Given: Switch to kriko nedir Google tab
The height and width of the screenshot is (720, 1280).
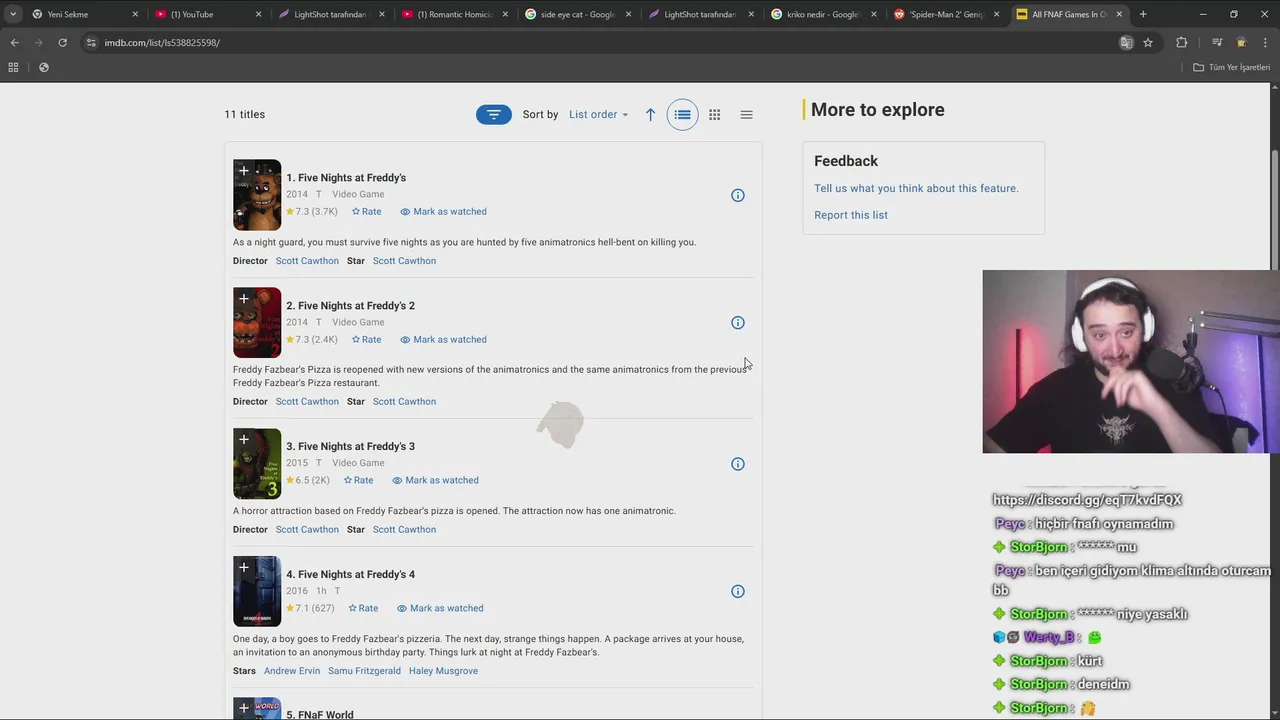Looking at the screenshot, I should click(822, 14).
